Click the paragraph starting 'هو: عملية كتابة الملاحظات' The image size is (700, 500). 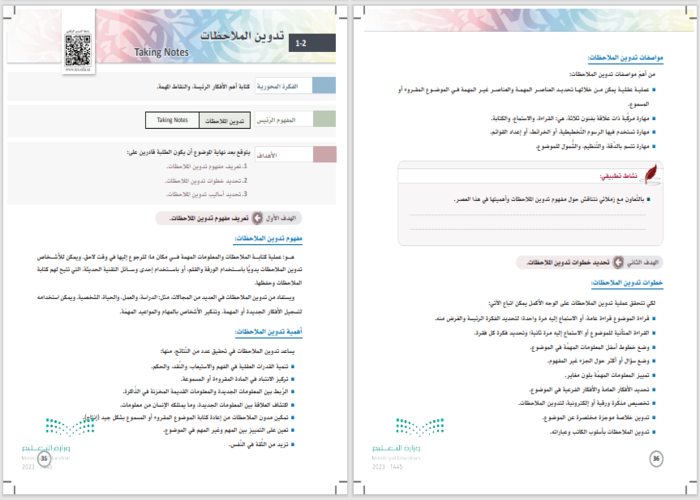coord(170,270)
